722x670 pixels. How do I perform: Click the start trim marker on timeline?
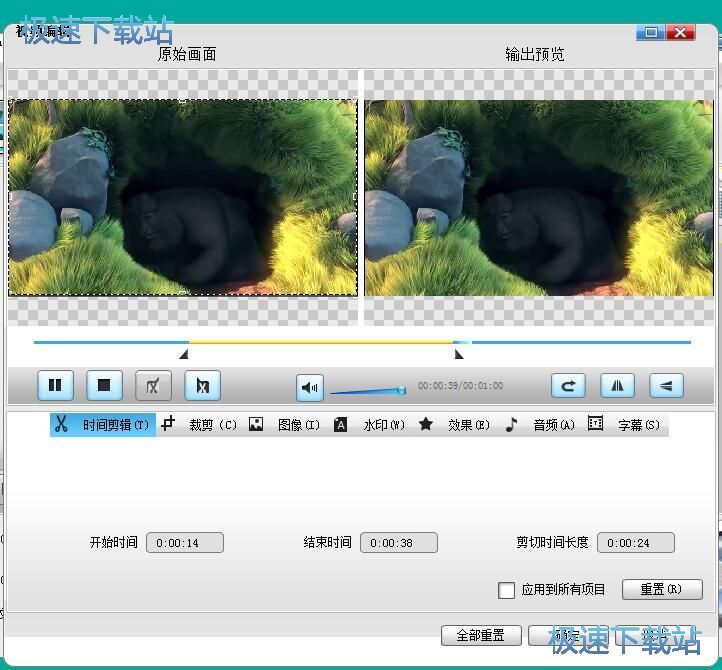[x=184, y=354]
